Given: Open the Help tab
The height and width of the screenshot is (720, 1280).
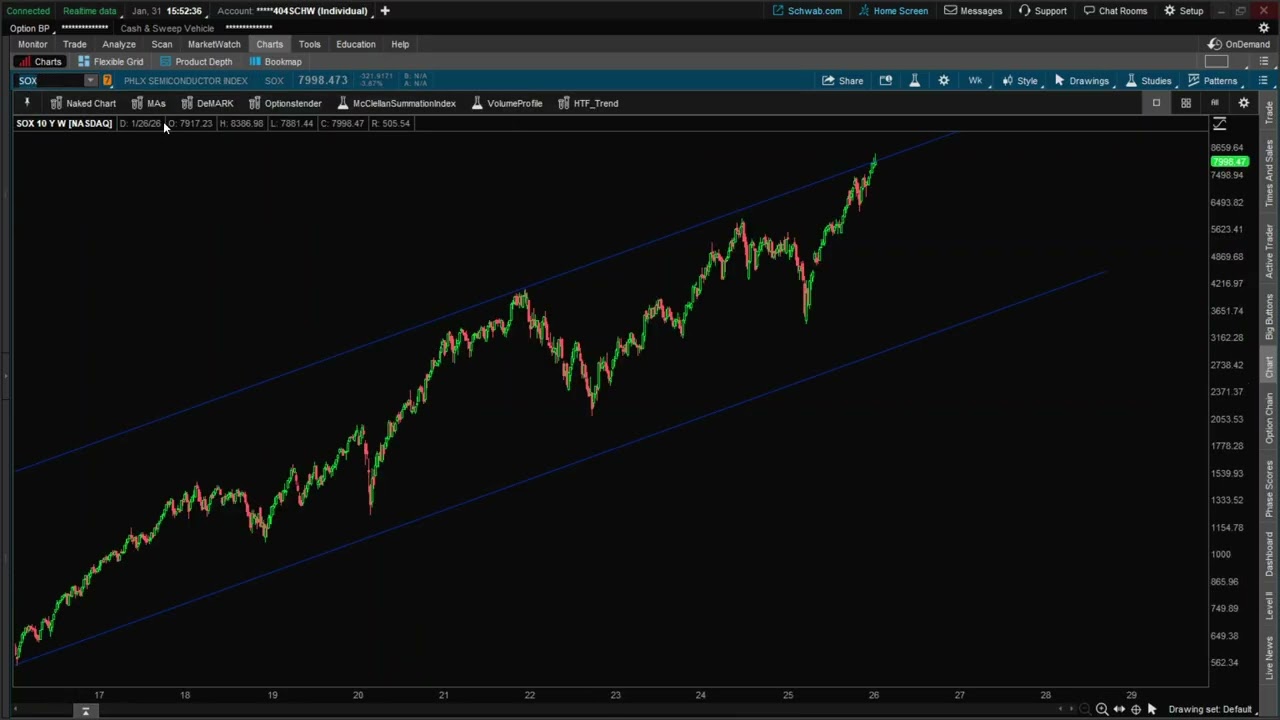Looking at the screenshot, I should click(x=400, y=44).
